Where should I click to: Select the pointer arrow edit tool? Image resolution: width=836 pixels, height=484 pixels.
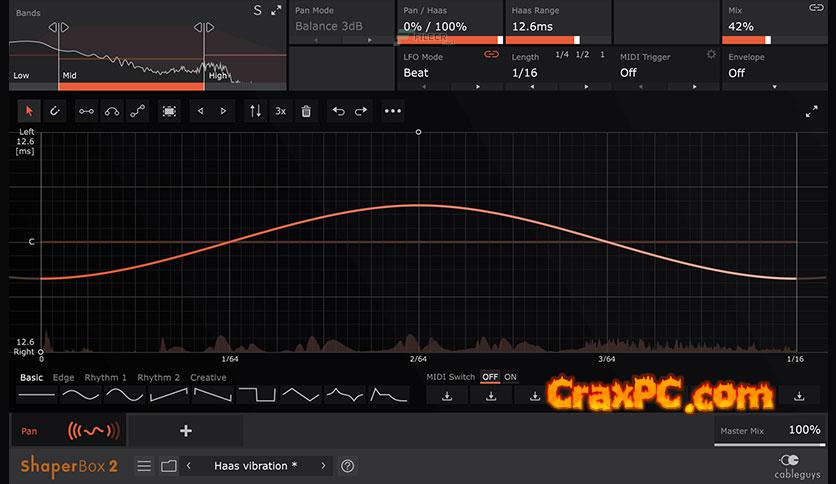click(x=29, y=111)
